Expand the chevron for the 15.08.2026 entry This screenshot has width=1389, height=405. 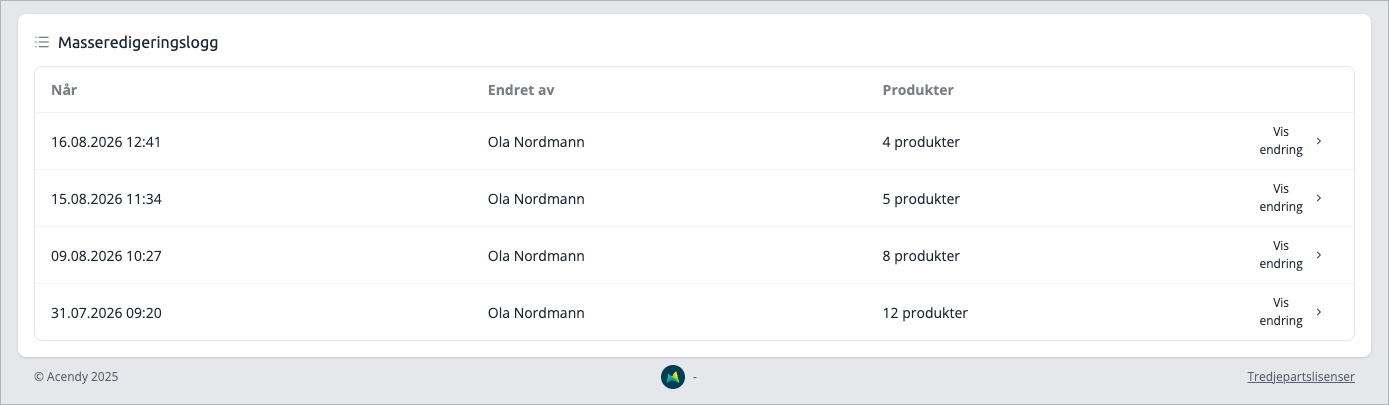(x=1318, y=198)
